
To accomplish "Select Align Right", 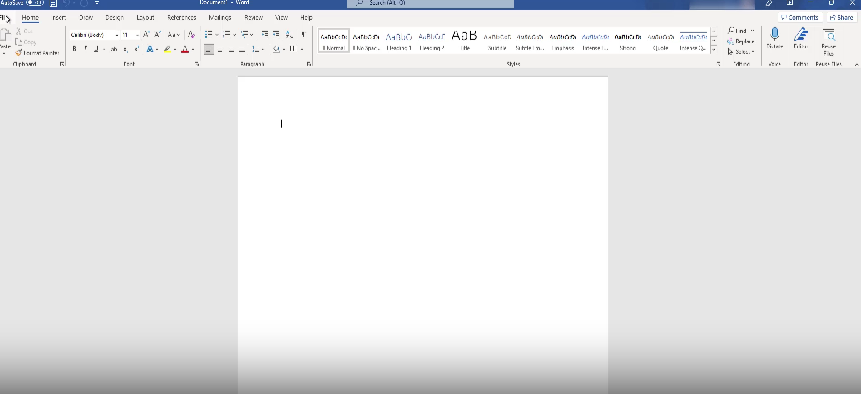I will coord(231,49).
